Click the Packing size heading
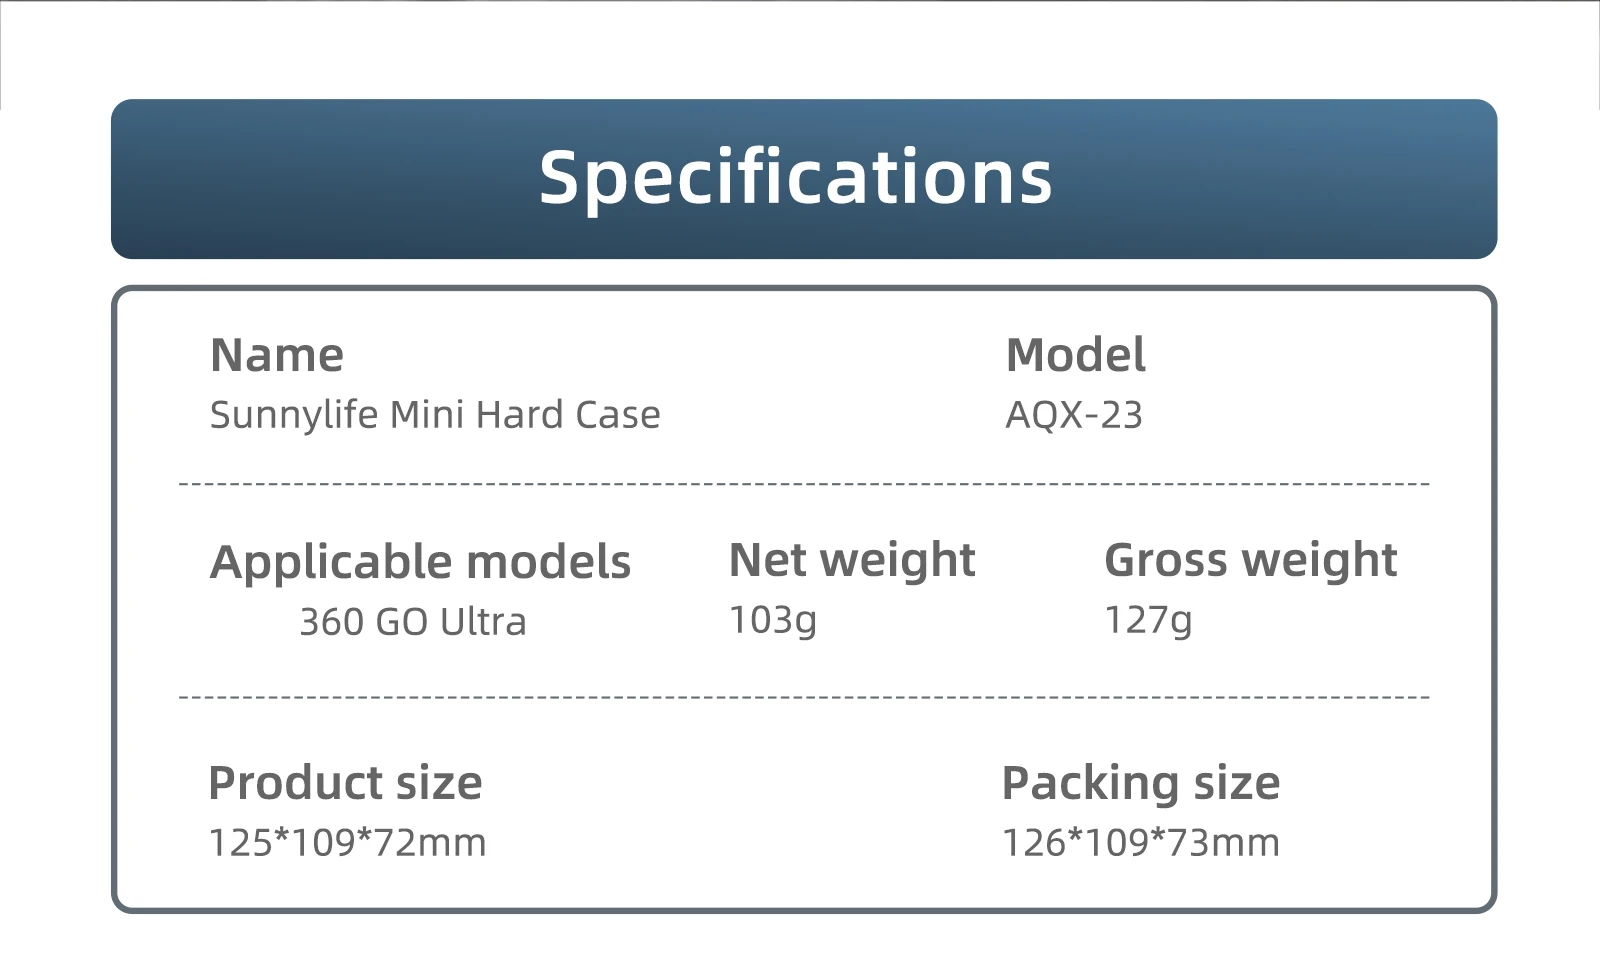This screenshot has height=978, width=1600. coord(1140,783)
